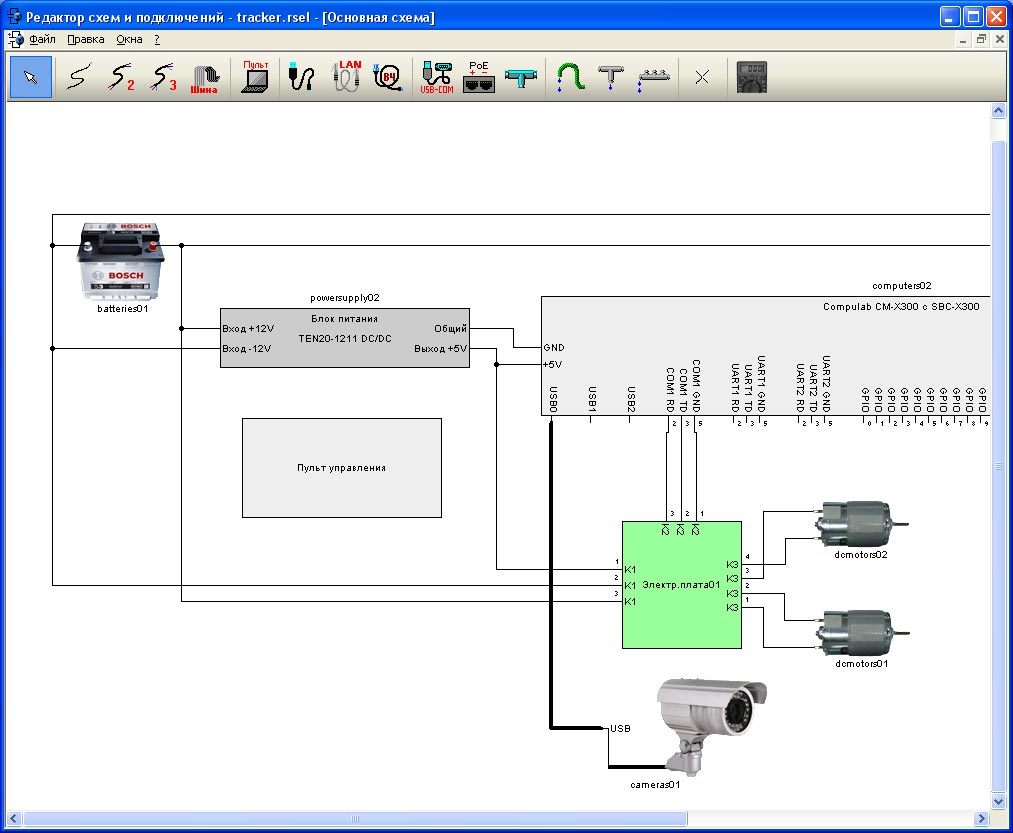Click the powersupply02 label
The width and height of the screenshot is (1013, 833).
345,298
